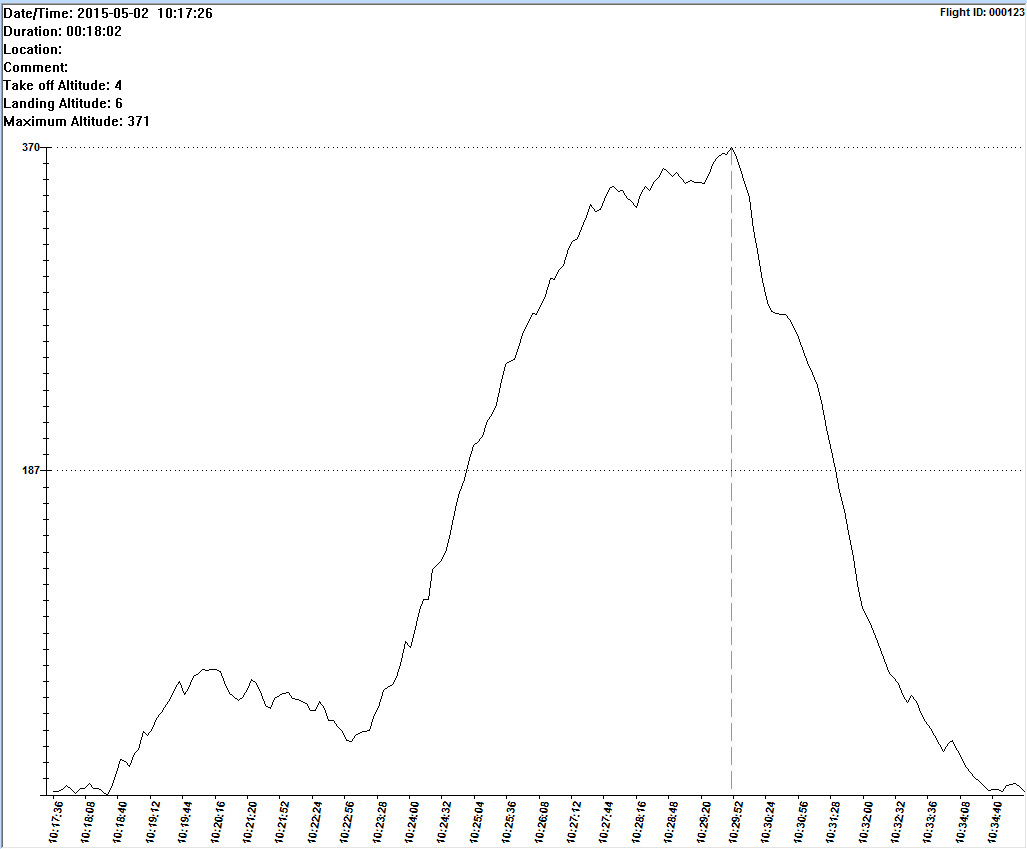
Task: Click the peak of the altitude curve
Action: click(732, 148)
